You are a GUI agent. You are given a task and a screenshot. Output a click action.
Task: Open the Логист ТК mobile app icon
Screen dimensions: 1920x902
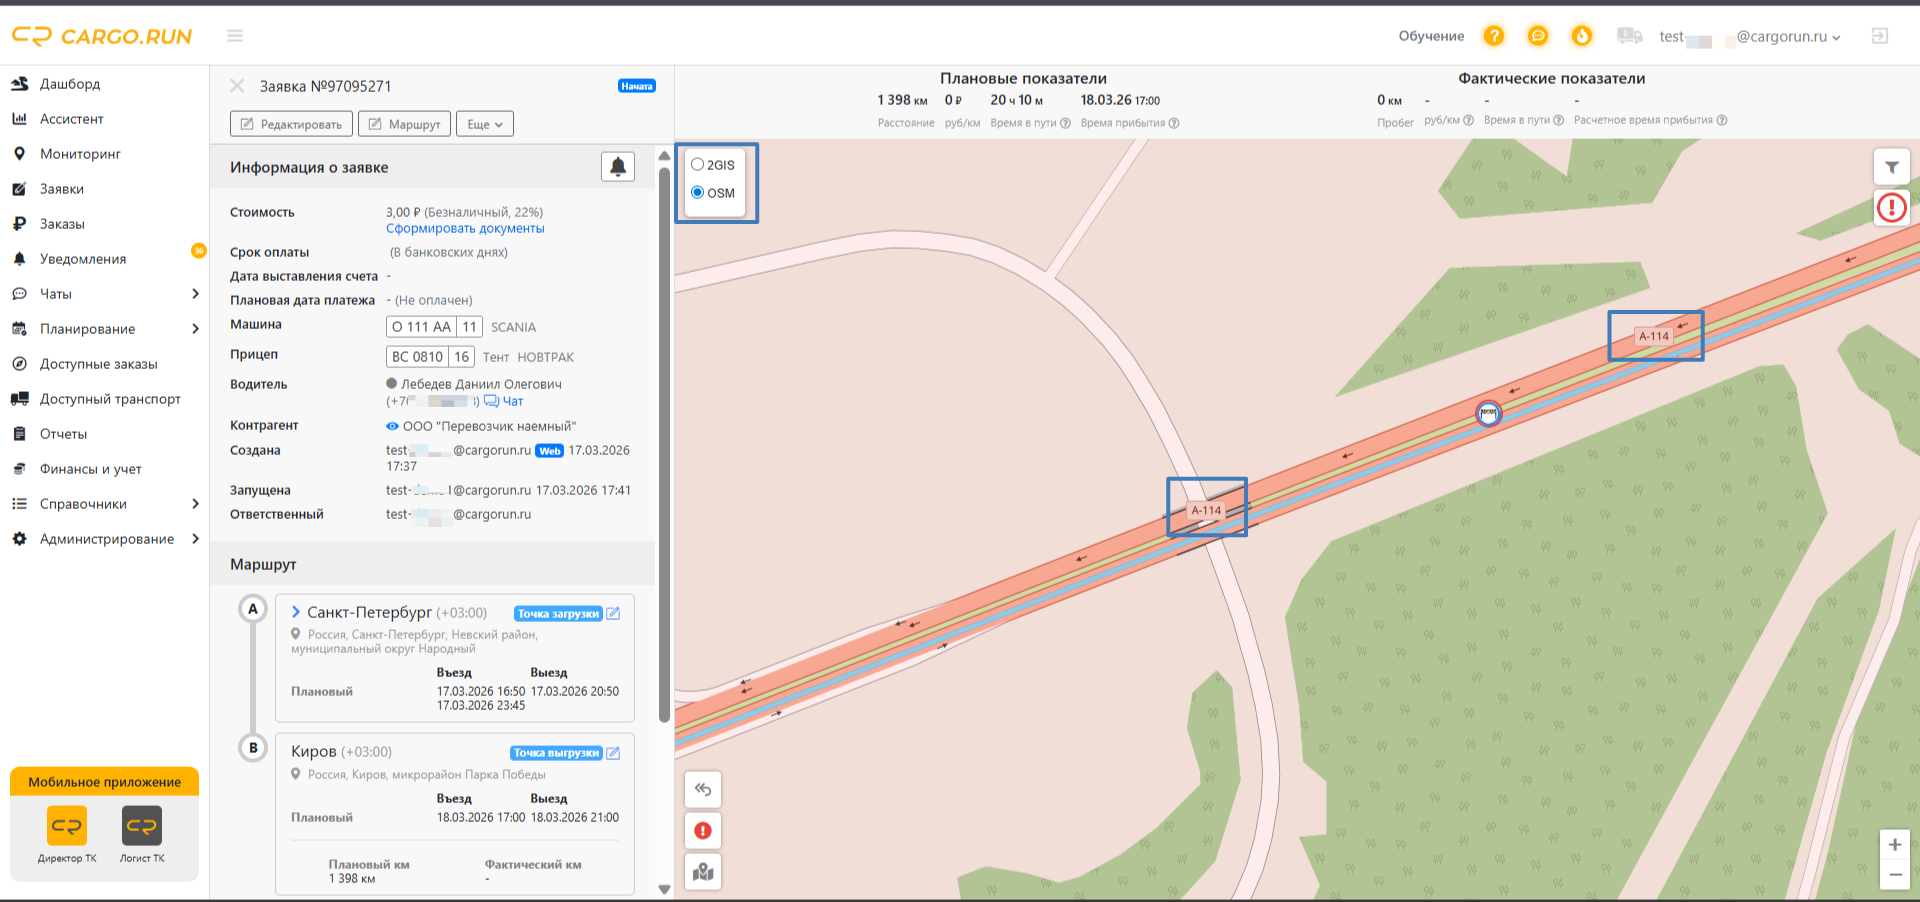pos(142,826)
